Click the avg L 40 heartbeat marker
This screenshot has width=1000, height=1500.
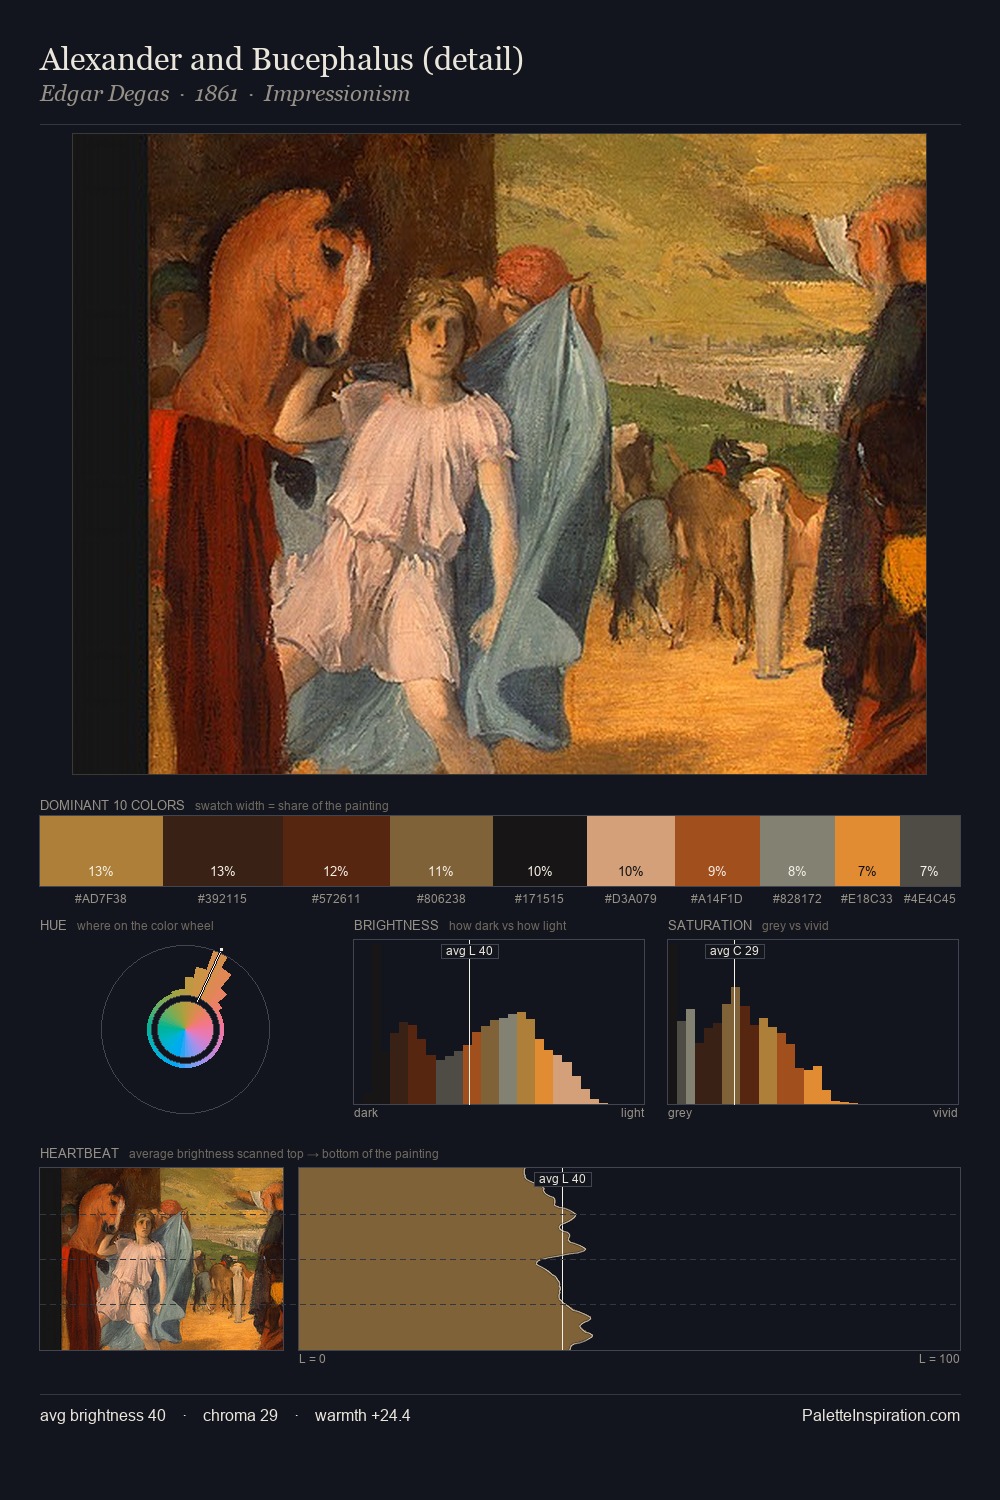click(563, 1179)
